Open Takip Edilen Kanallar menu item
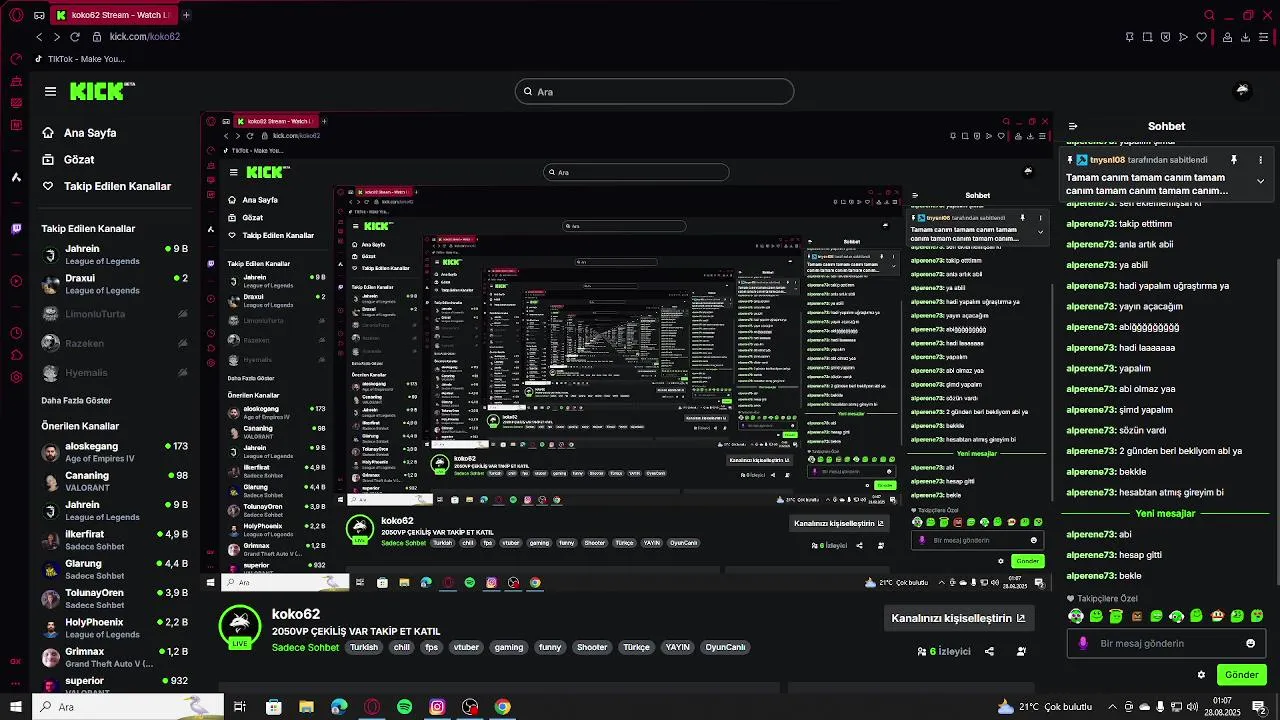1280x720 pixels. (106, 186)
